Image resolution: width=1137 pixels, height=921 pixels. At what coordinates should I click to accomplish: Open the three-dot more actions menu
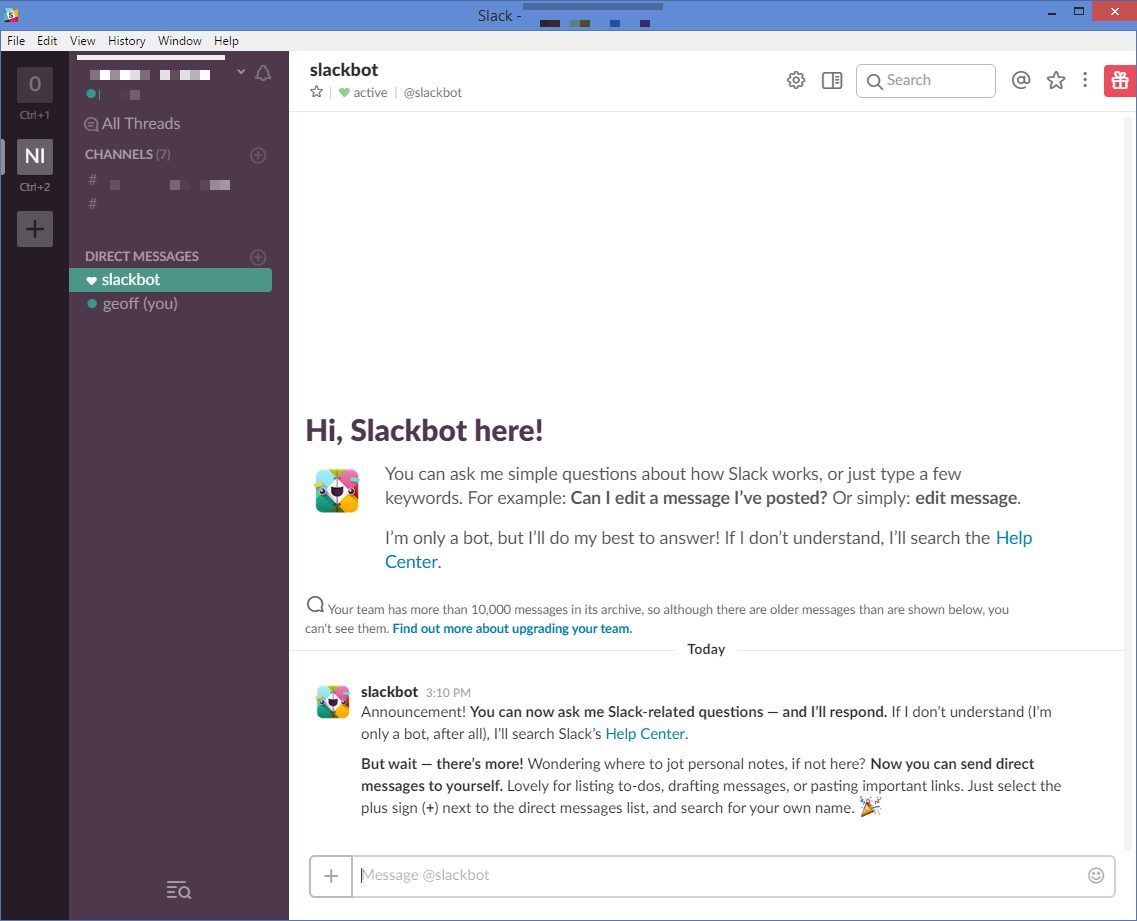click(1085, 81)
